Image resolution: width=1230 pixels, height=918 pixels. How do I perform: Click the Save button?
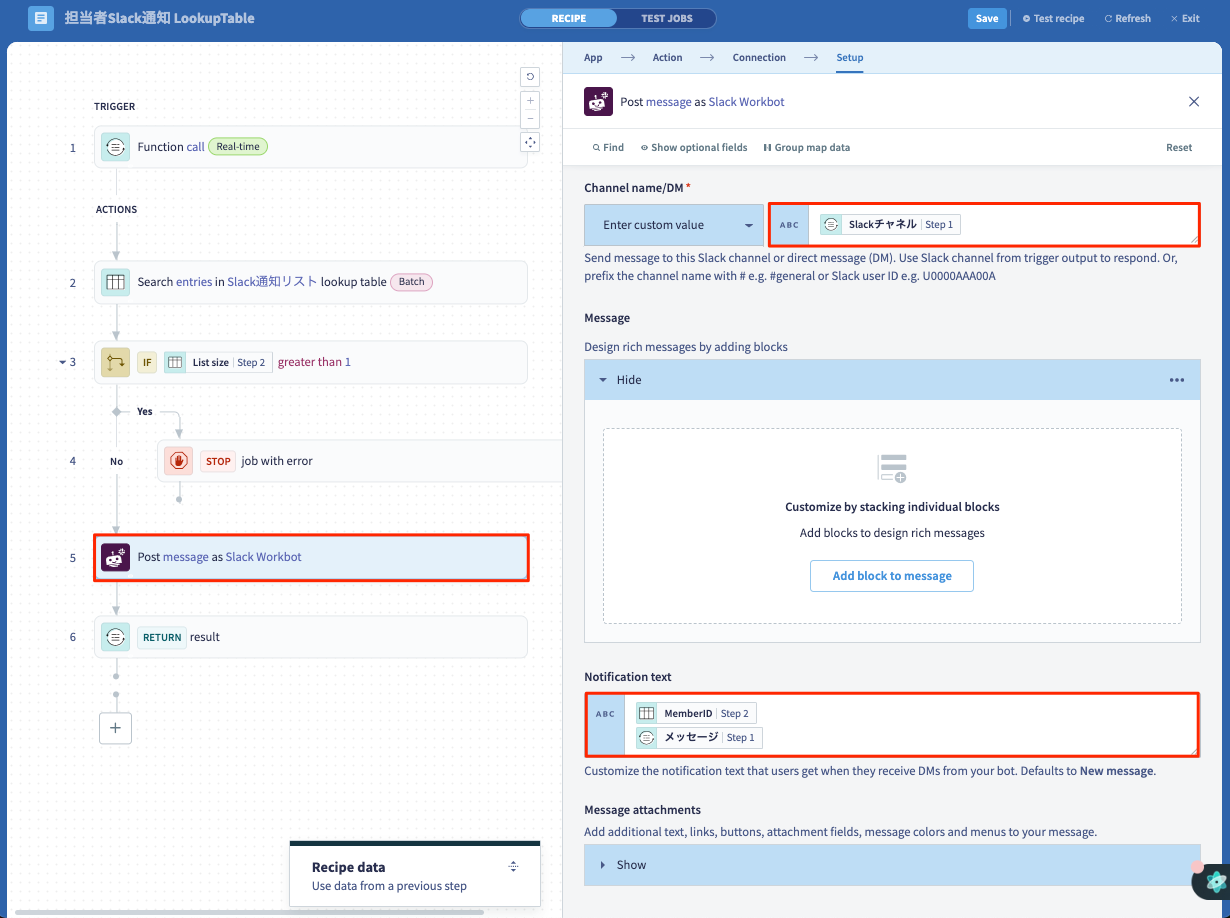[x=986, y=18]
